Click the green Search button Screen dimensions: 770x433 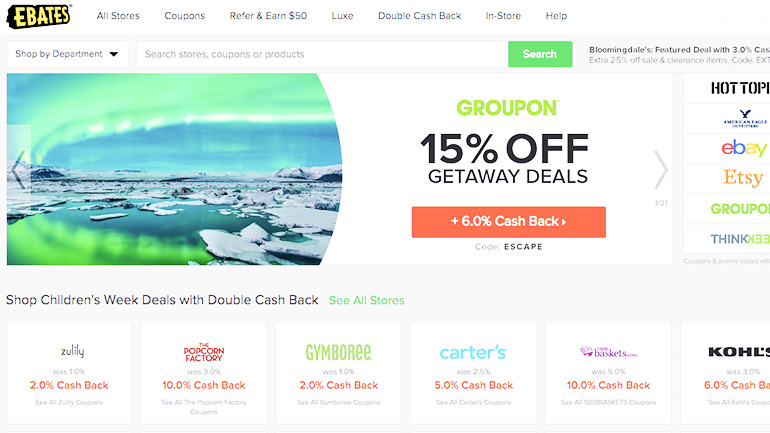click(x=540, y=54)
